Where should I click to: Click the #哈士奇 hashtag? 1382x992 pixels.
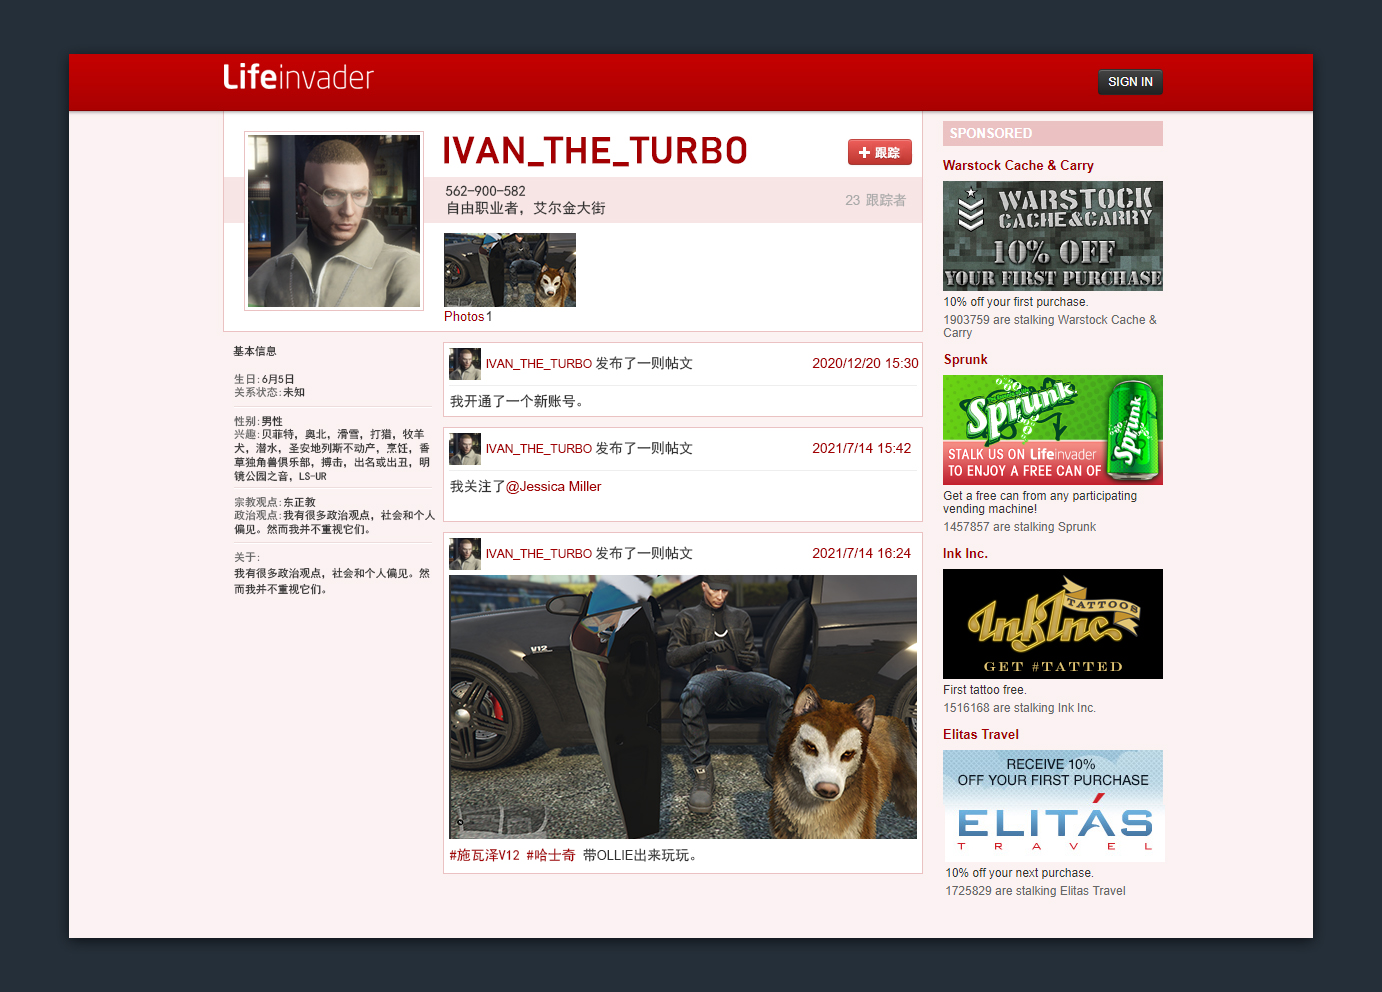(x=551, y=855)
